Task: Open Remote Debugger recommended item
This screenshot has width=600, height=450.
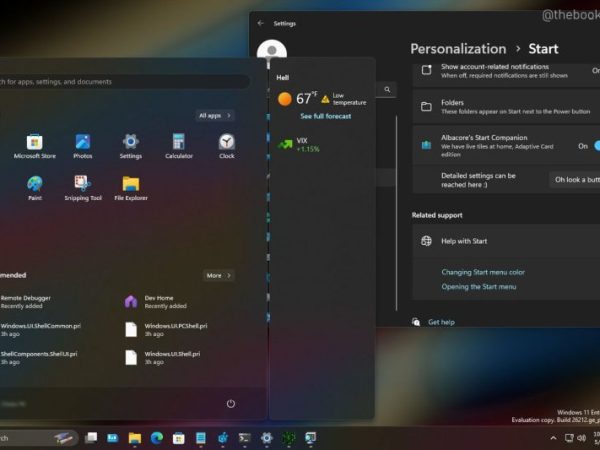Action: click(x=26, y=302)
